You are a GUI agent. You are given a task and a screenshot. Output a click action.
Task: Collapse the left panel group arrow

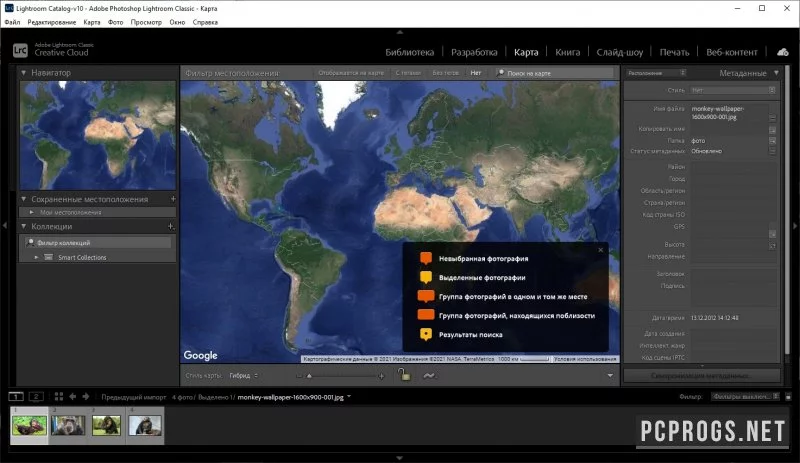5,225
